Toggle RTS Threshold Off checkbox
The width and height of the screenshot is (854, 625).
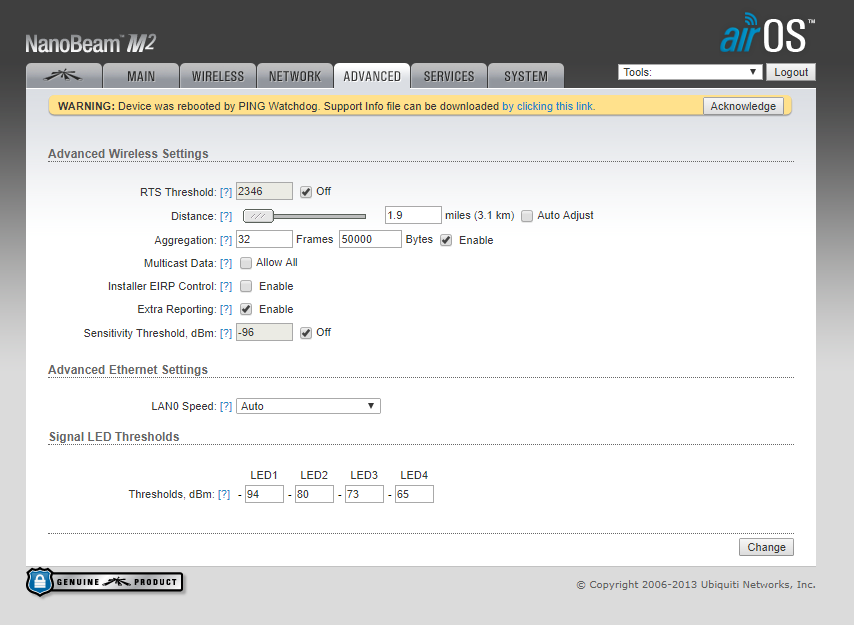[306, 192]
